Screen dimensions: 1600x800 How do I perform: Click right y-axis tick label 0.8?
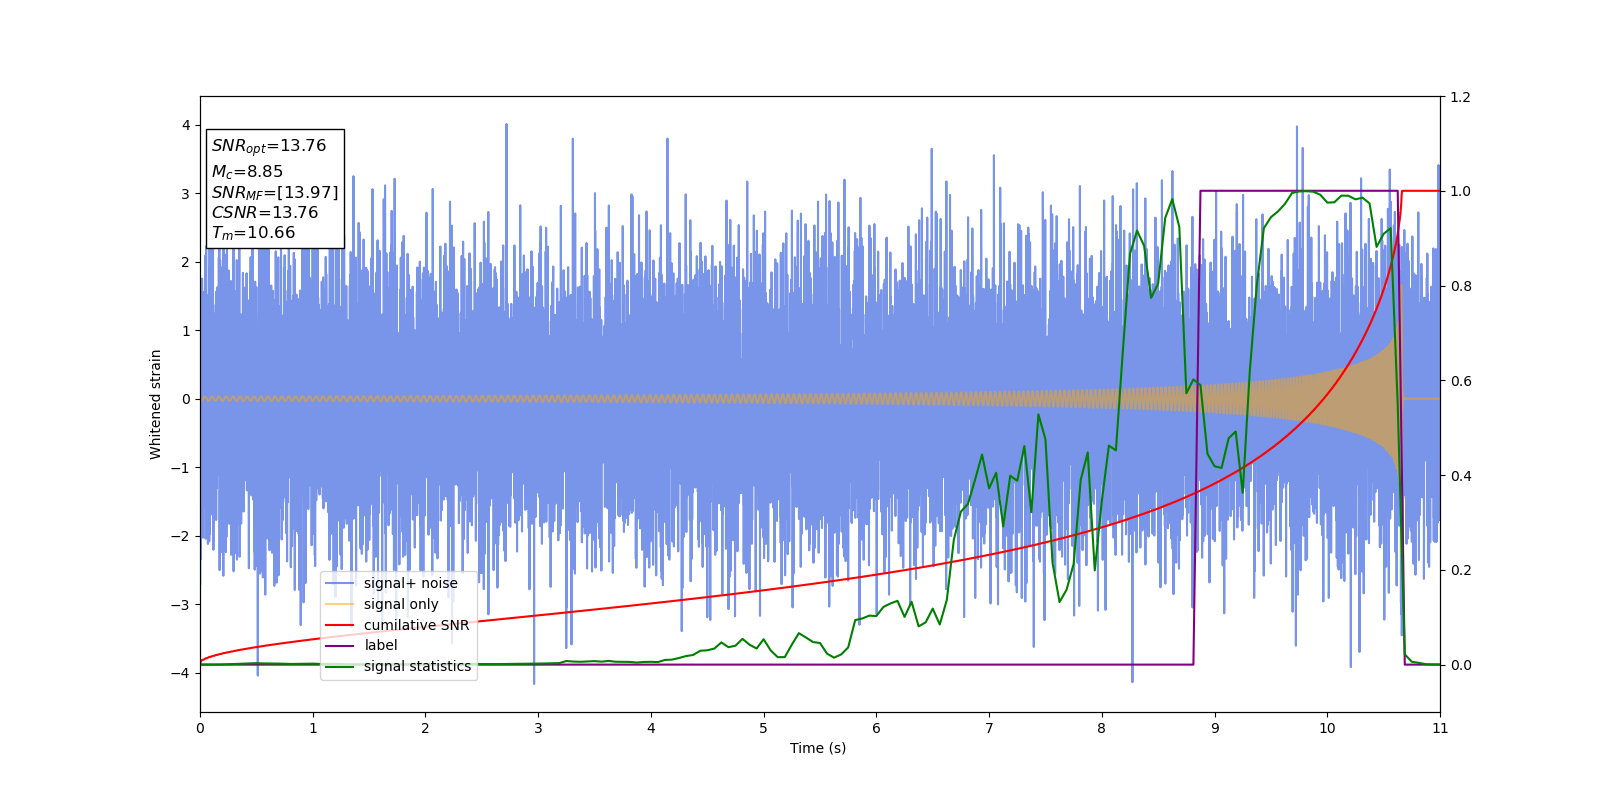(1460, 286)
